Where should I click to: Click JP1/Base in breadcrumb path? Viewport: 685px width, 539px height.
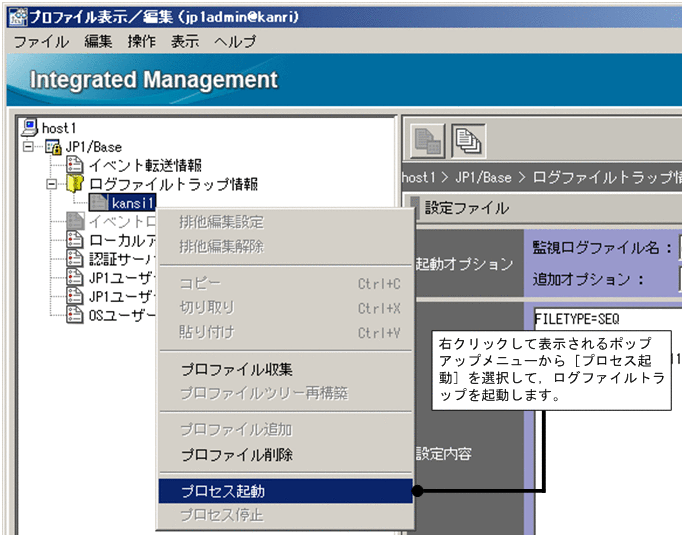[x=483, y=177]
